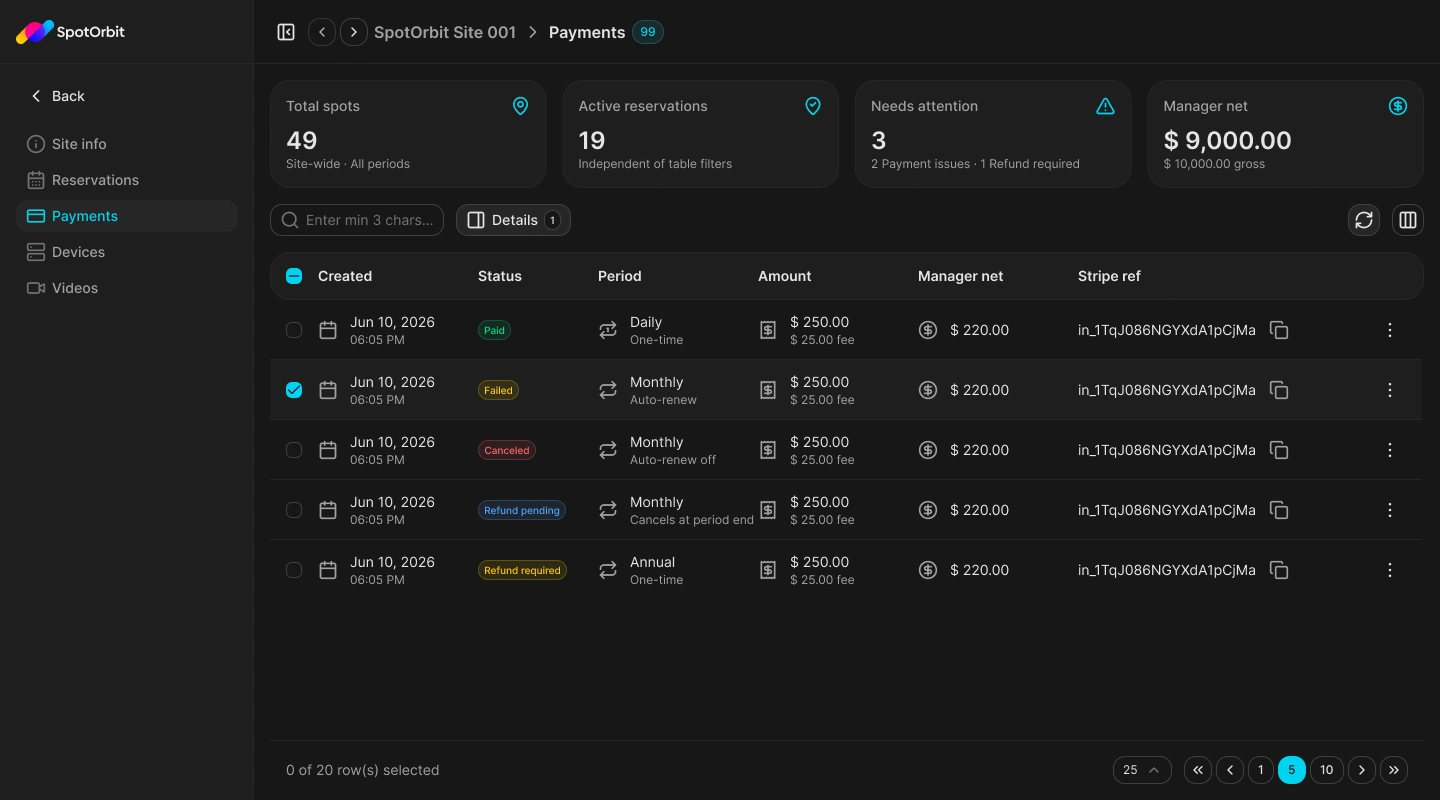This screenshot has width=1440, height=800.
Task: Open Videos in sidebar
Action: tap(127, 288)
